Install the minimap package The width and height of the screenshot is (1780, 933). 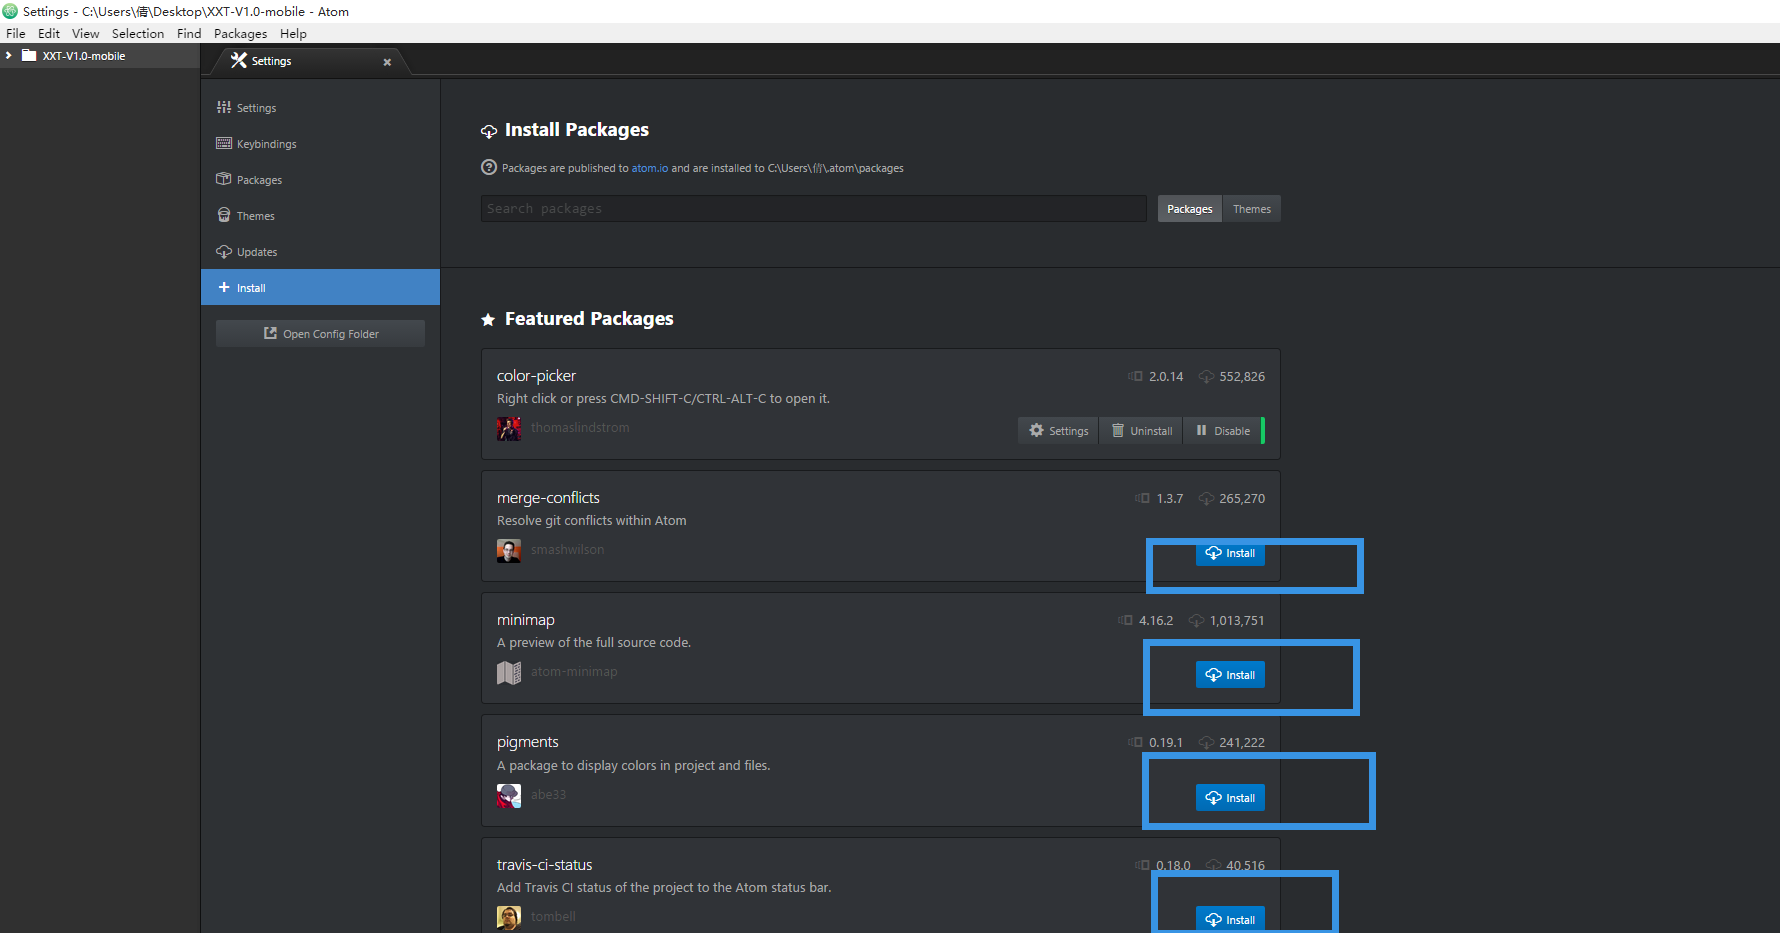(1230, 675)
